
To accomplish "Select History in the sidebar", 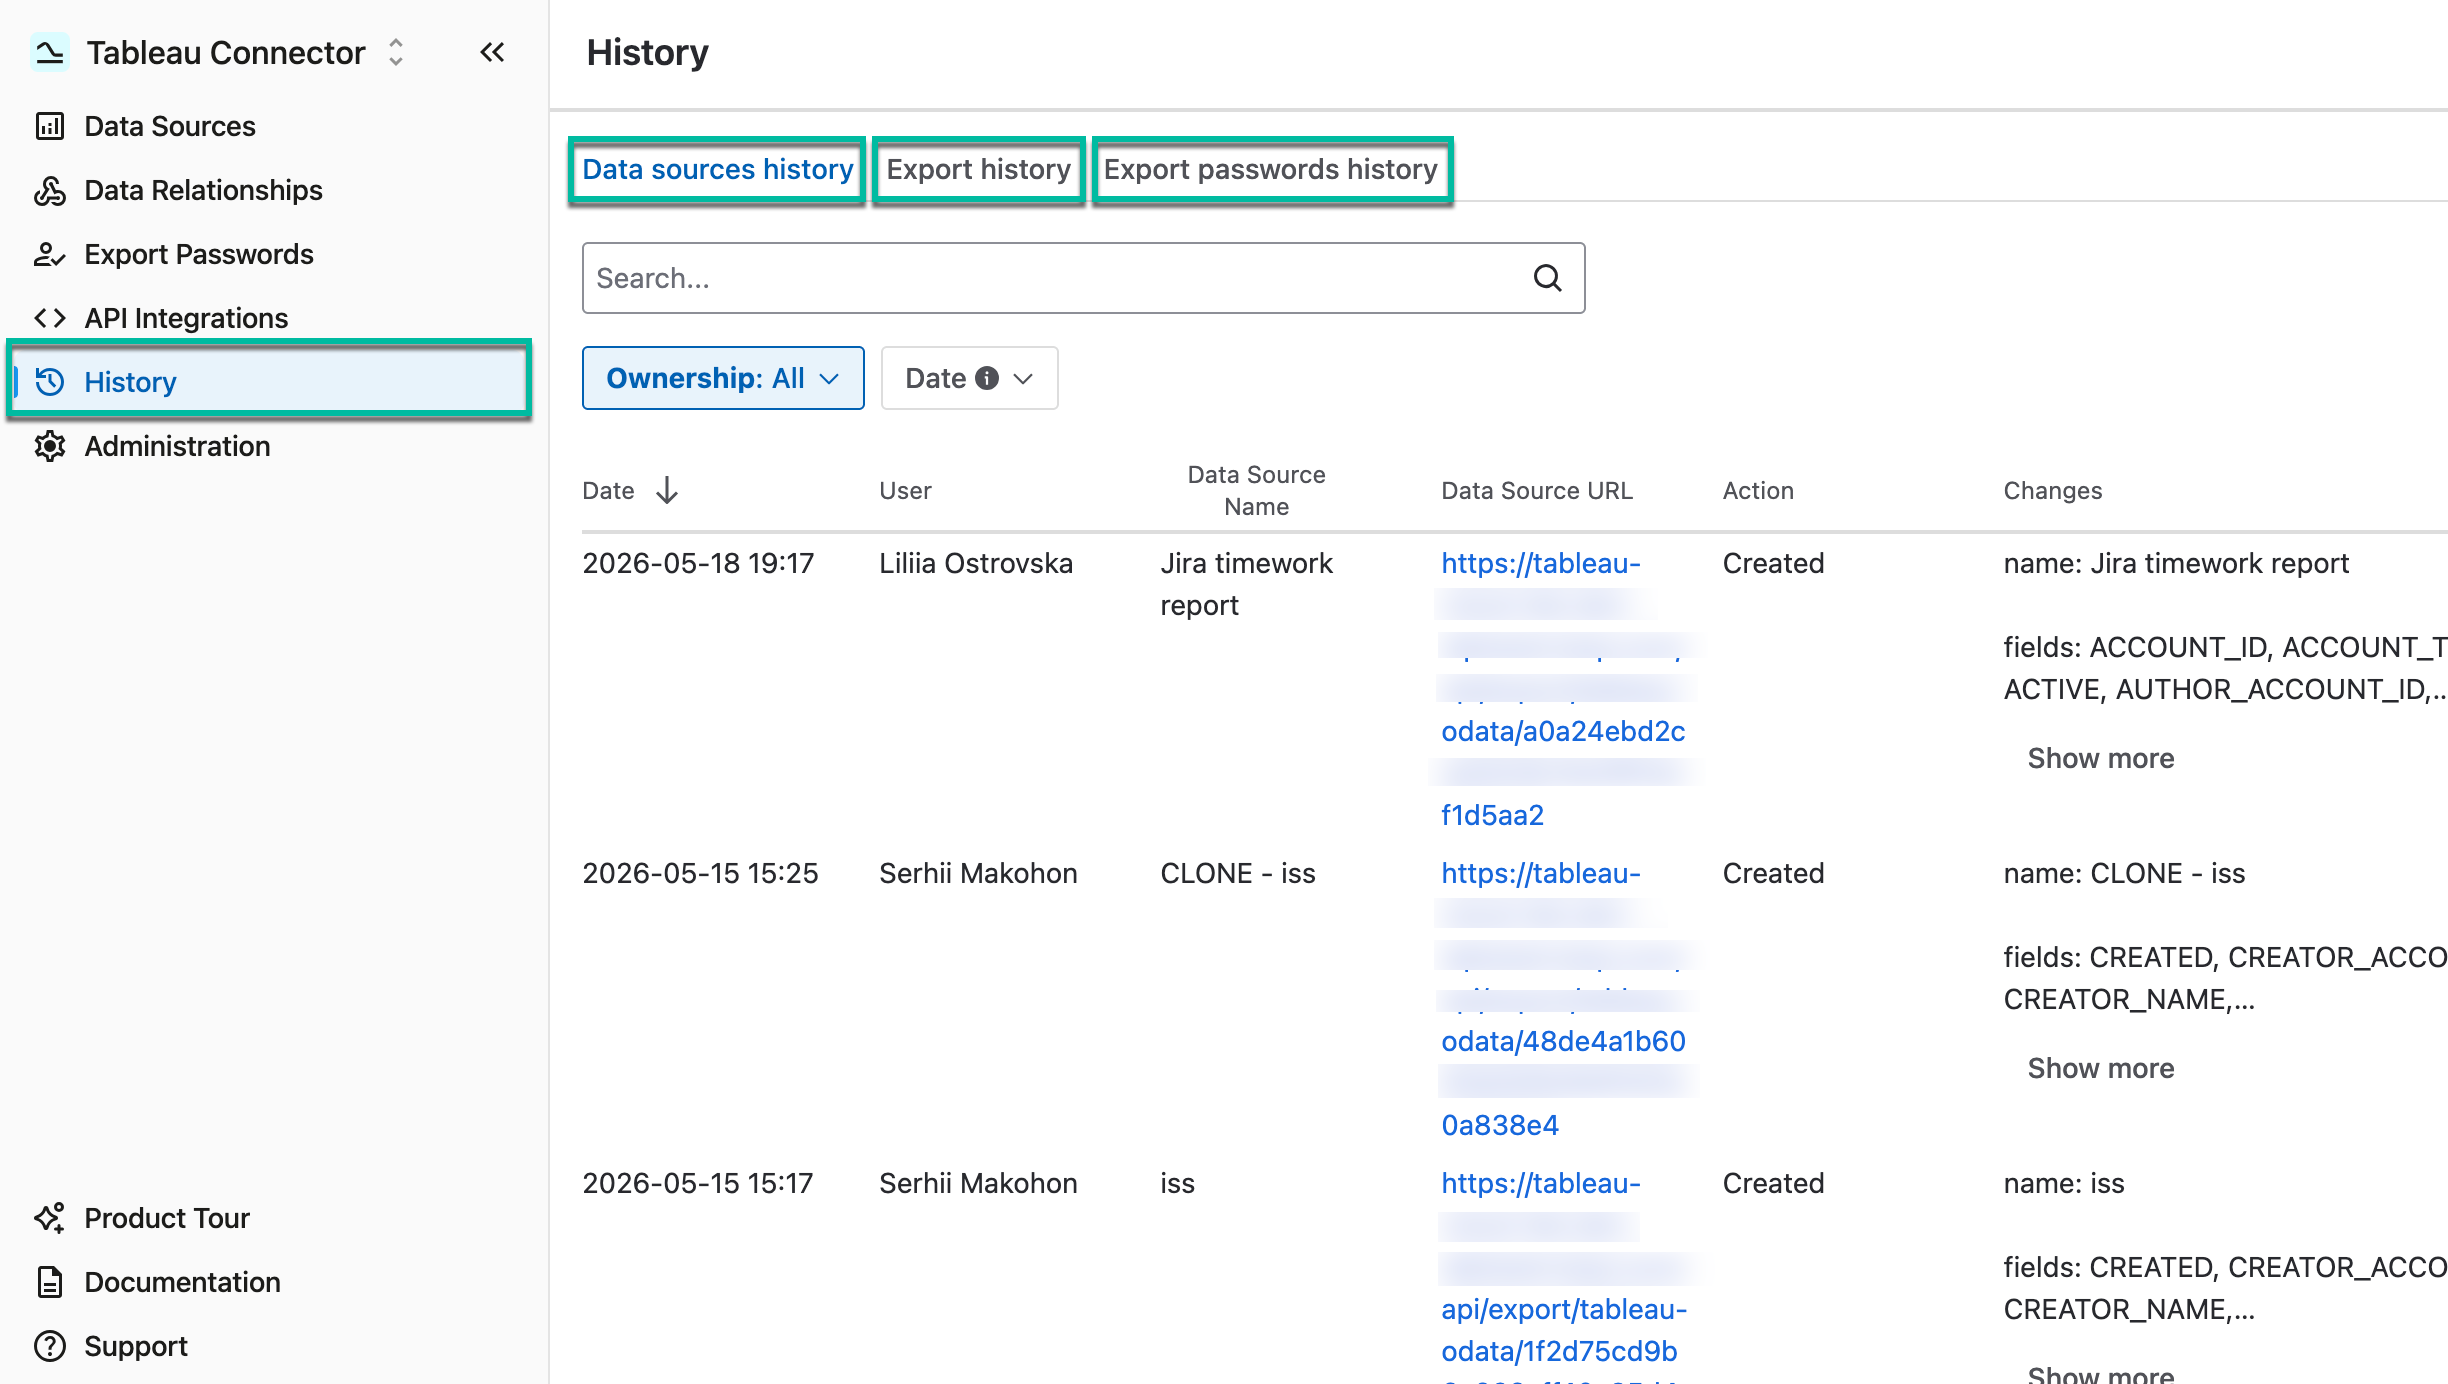I will [x=270, y=381].
